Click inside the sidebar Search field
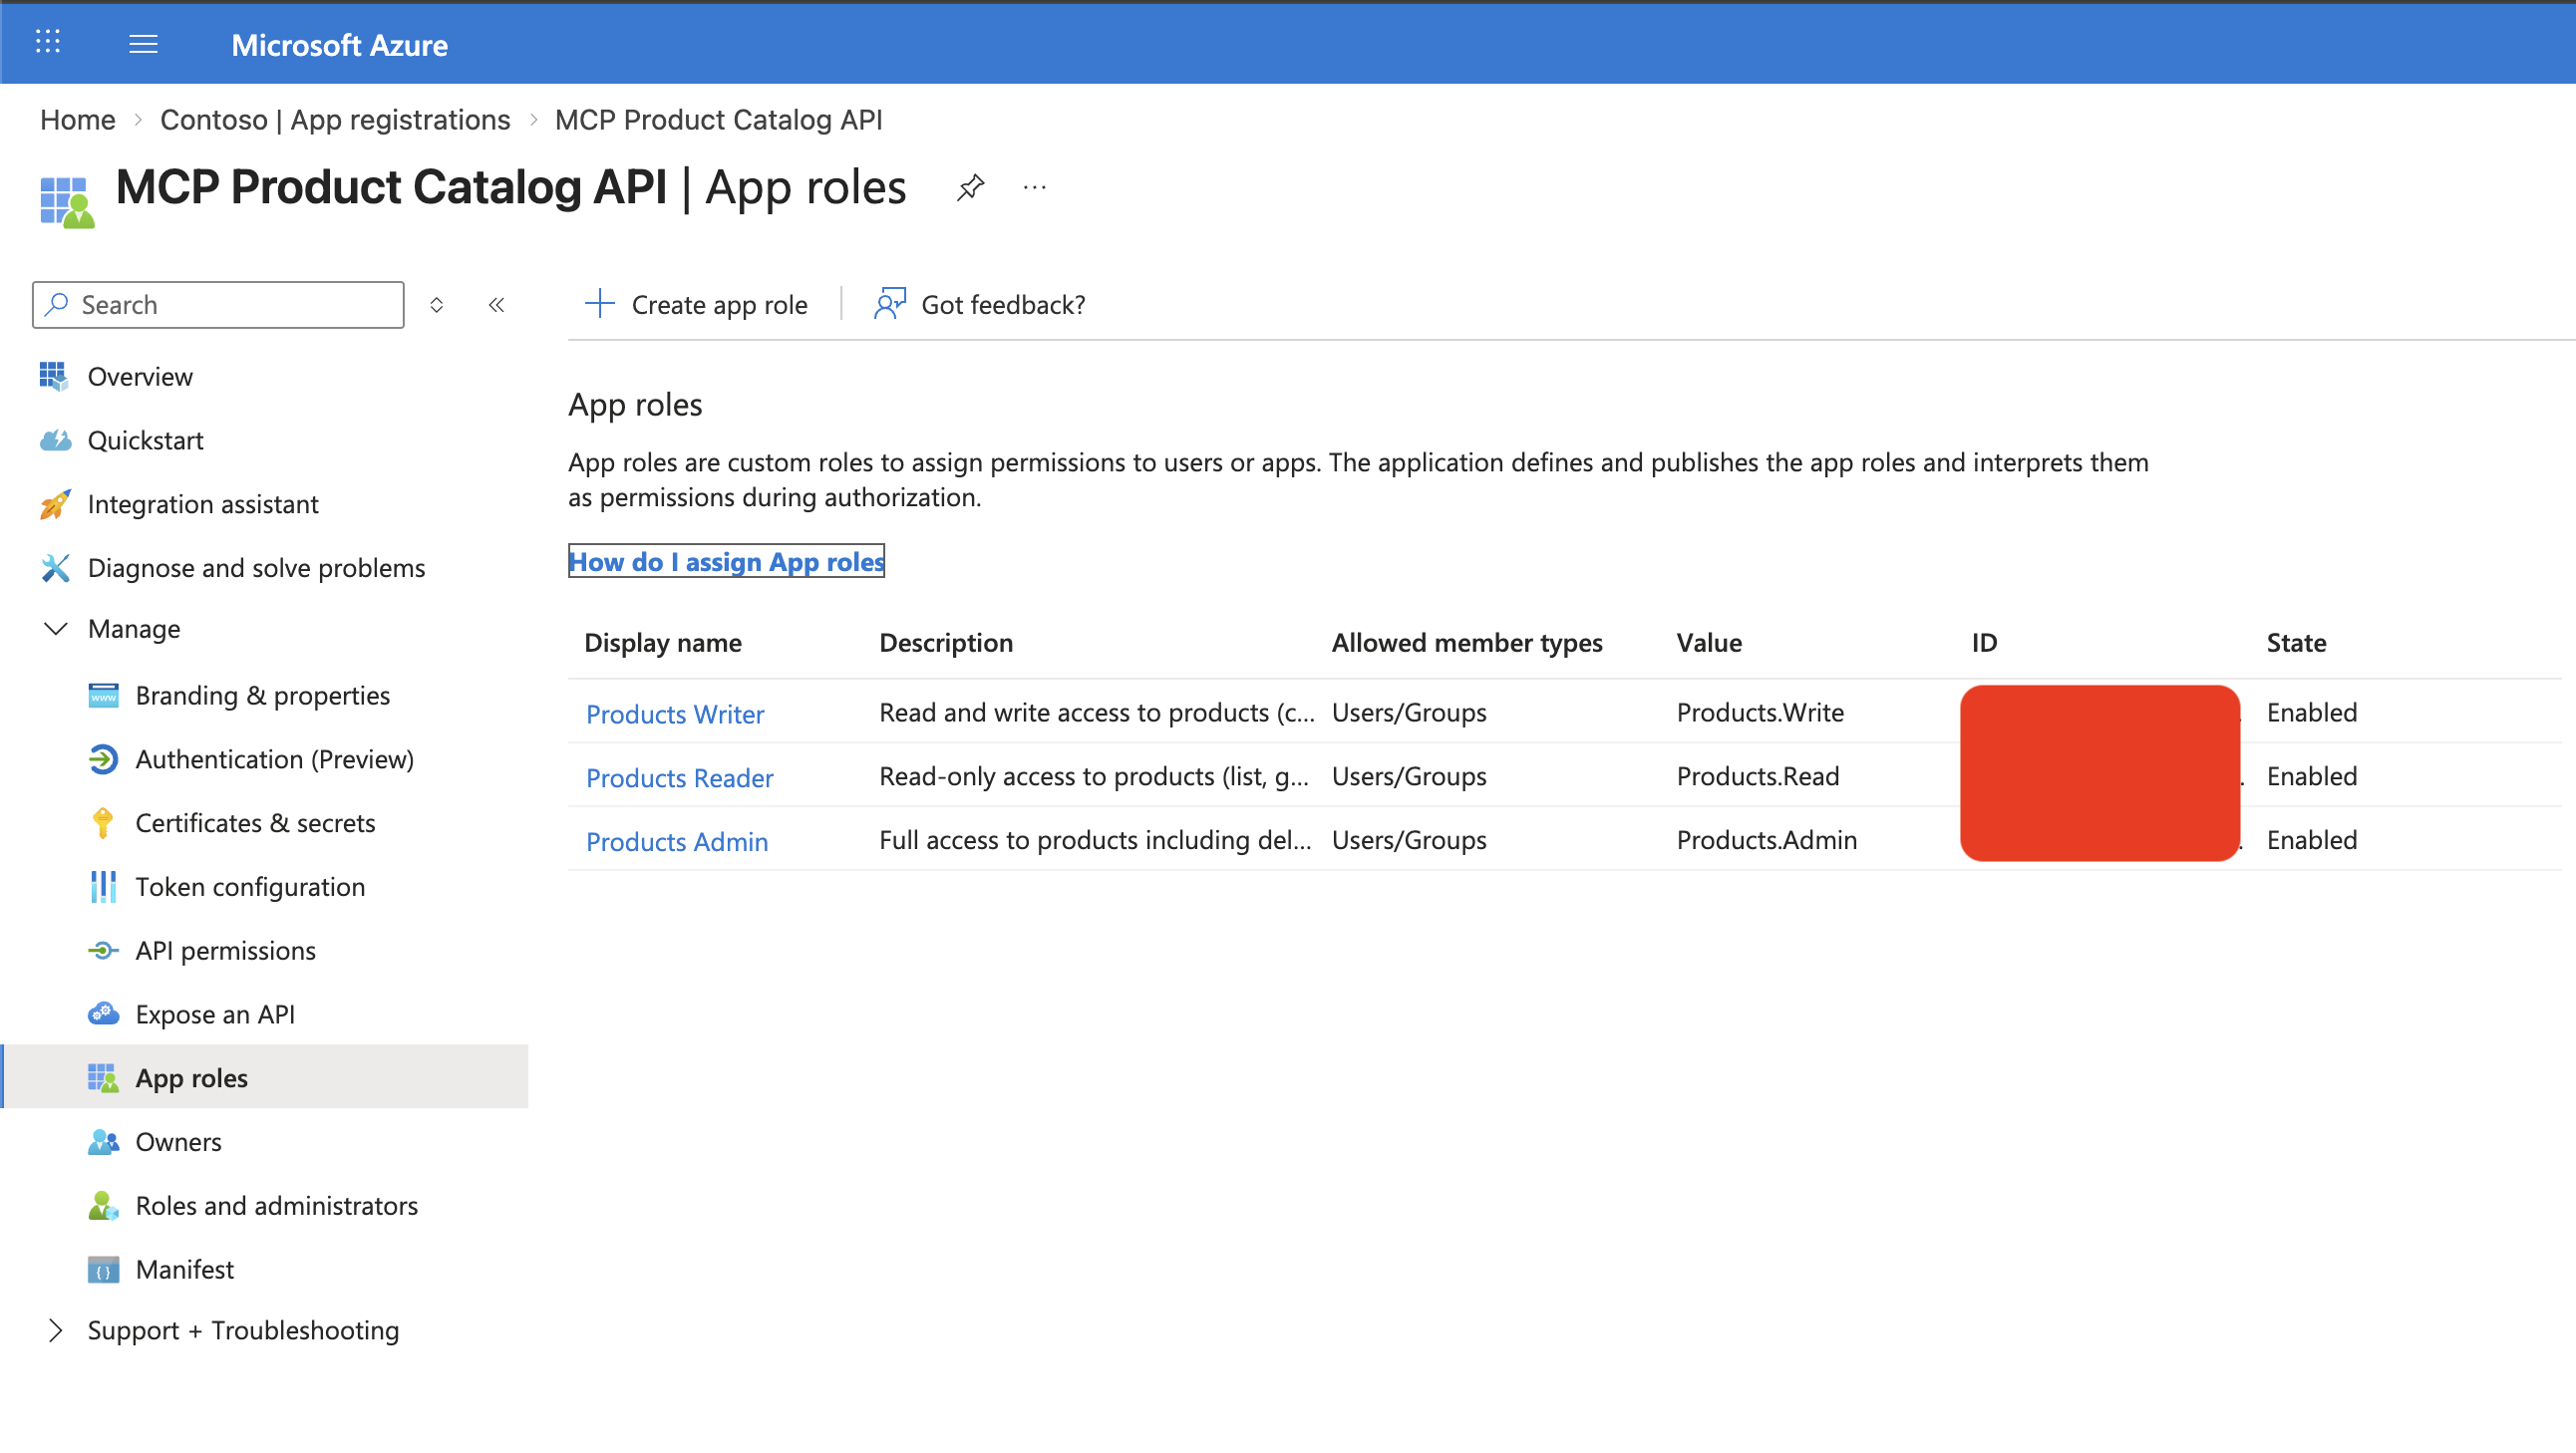2576x1453 pixels. pyautogui.click(x=218, y=304)
